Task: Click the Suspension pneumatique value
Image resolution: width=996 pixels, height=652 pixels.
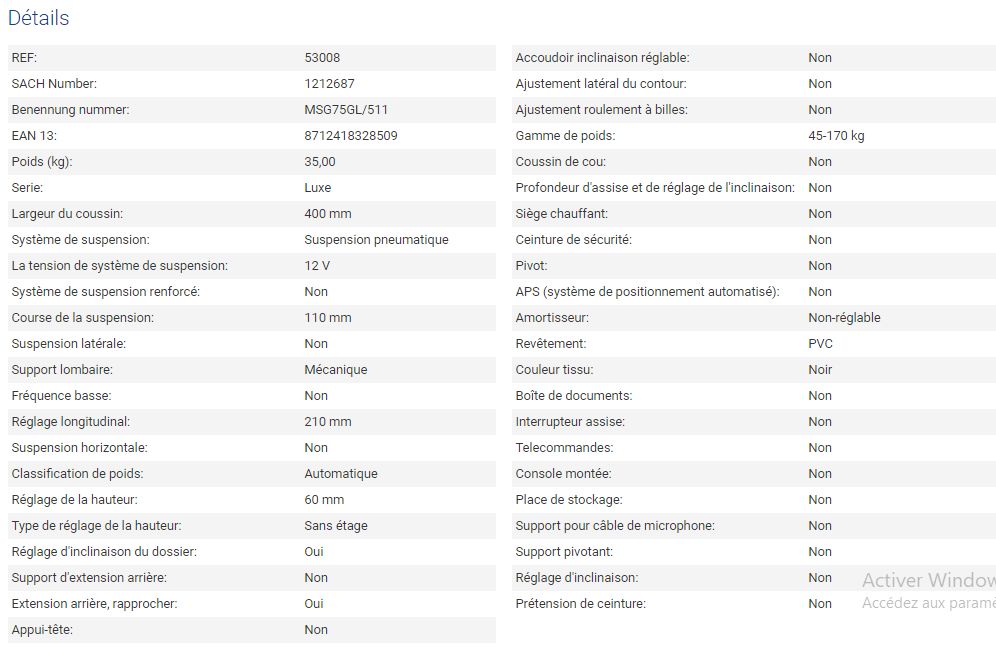Action: pyautogui.click(x=376, y=240)
